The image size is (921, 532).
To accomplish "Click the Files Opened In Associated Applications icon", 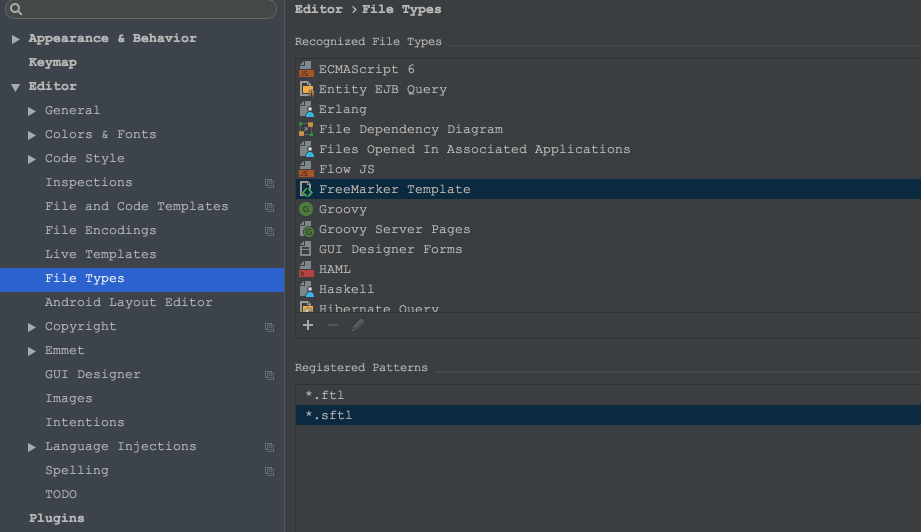I will tap(306, 149).
